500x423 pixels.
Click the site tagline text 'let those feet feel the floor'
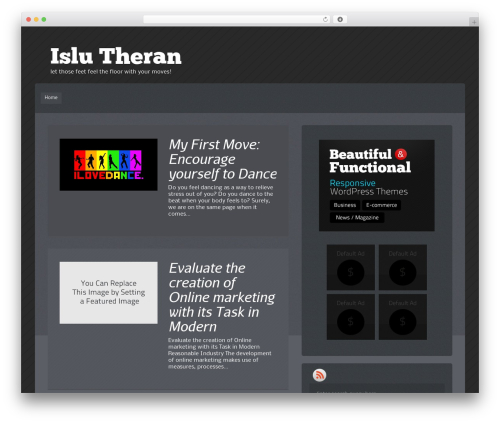pos(111,72)
